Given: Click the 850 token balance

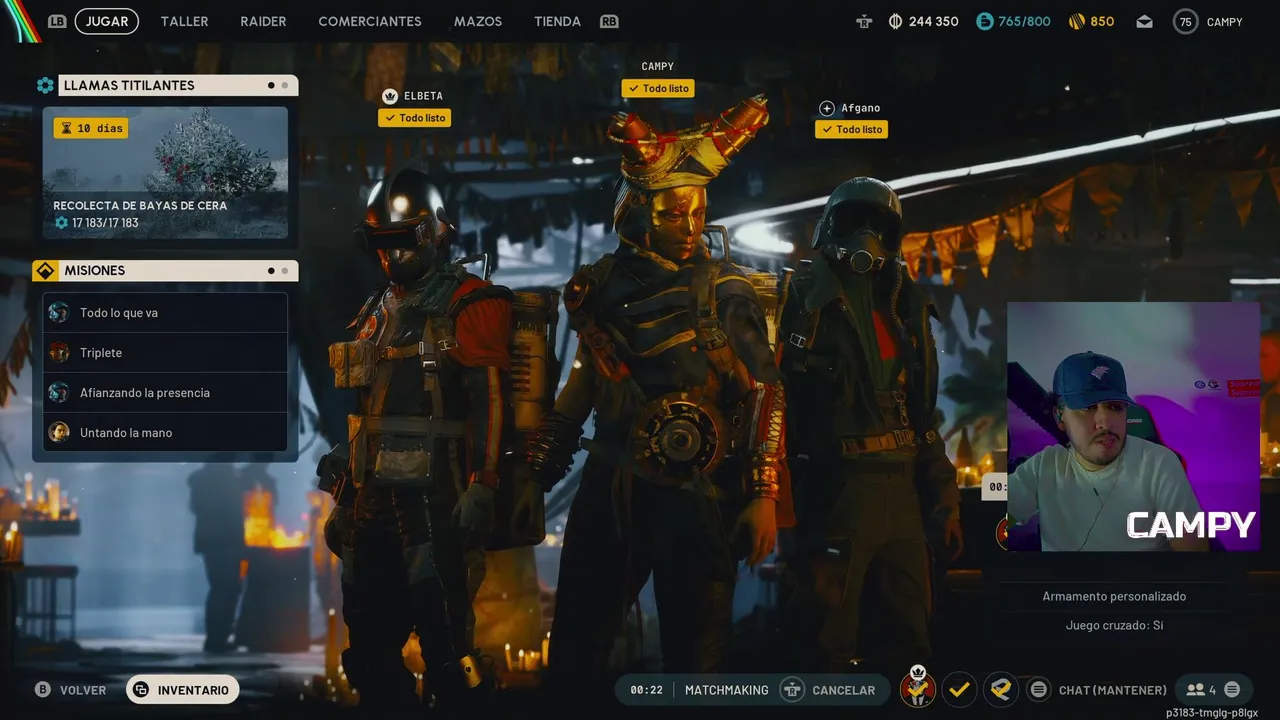Looking at the screenshot, I should coord(1102,21).
